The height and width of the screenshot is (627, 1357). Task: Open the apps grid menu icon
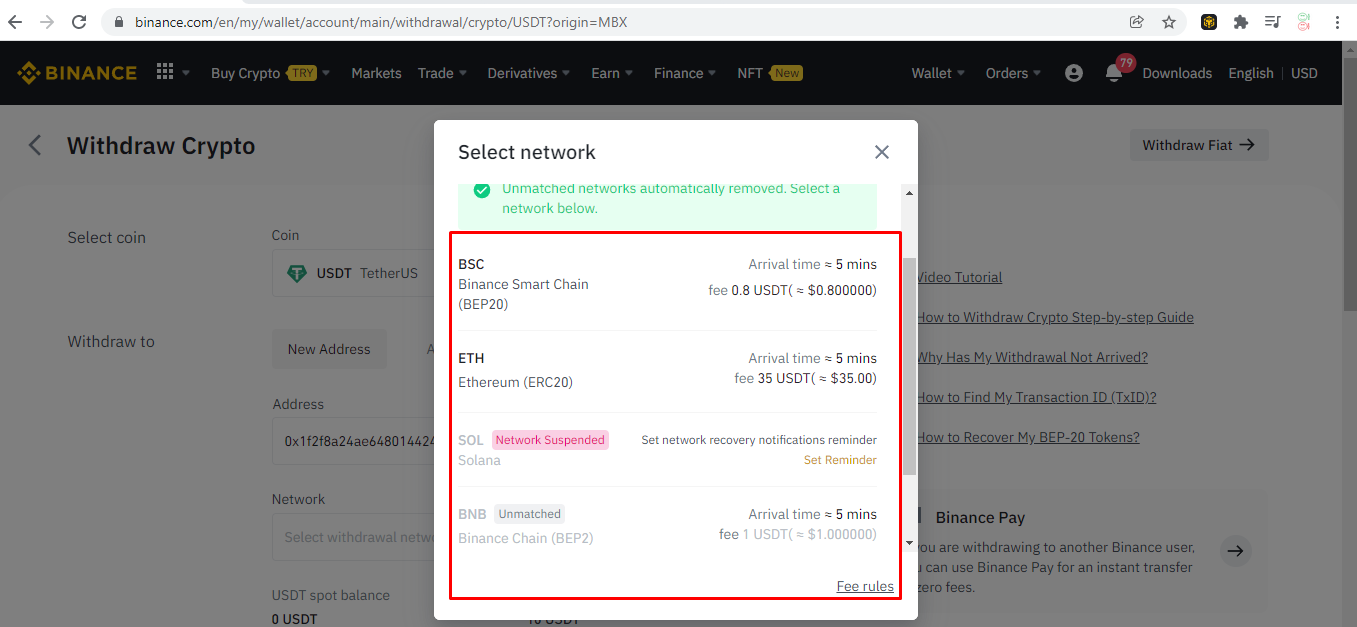(165, 72)
